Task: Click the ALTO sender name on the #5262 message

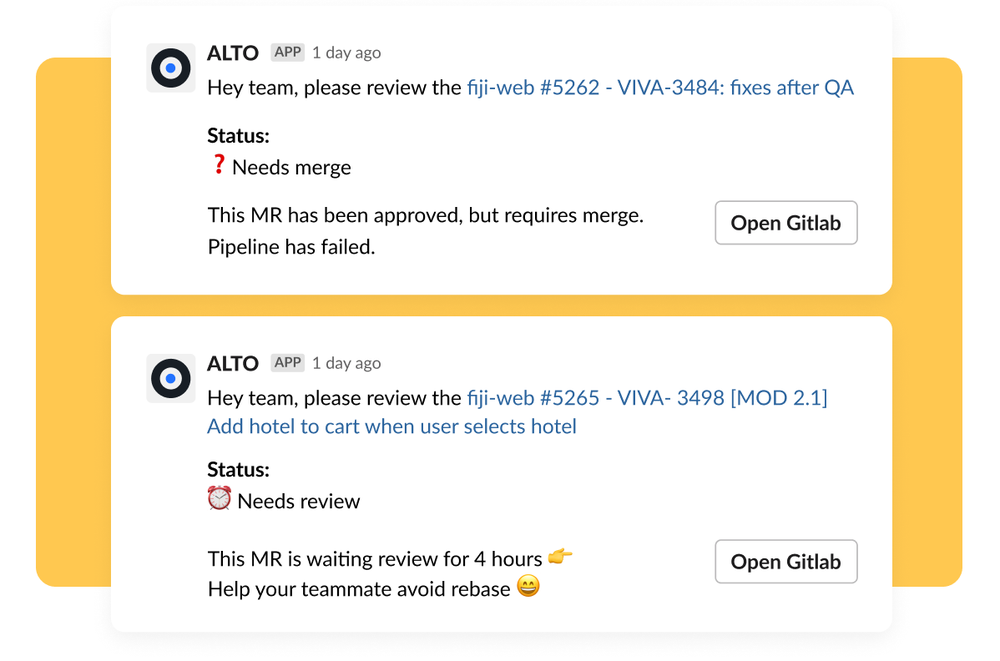Action: (x=233, y=52)
